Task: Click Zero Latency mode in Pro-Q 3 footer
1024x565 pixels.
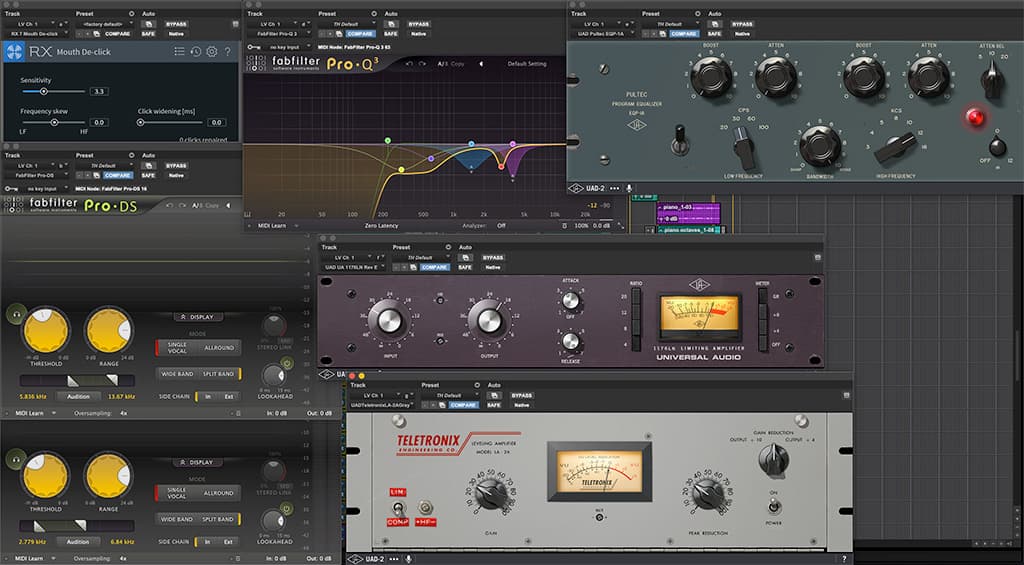Action: 381,225
